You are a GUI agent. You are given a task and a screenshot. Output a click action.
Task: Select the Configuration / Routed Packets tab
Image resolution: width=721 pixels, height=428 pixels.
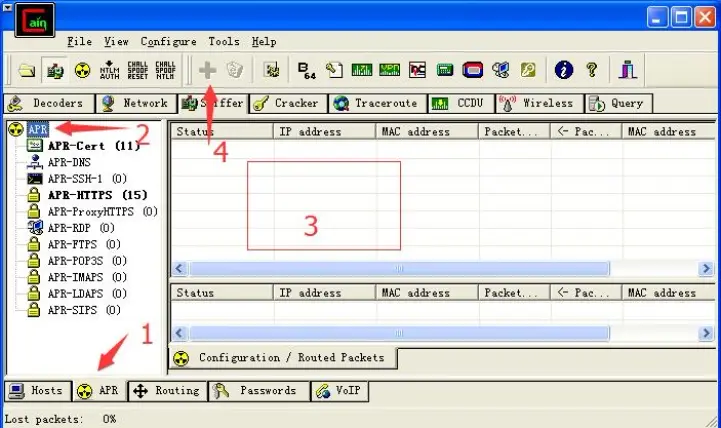pos(283,358)
